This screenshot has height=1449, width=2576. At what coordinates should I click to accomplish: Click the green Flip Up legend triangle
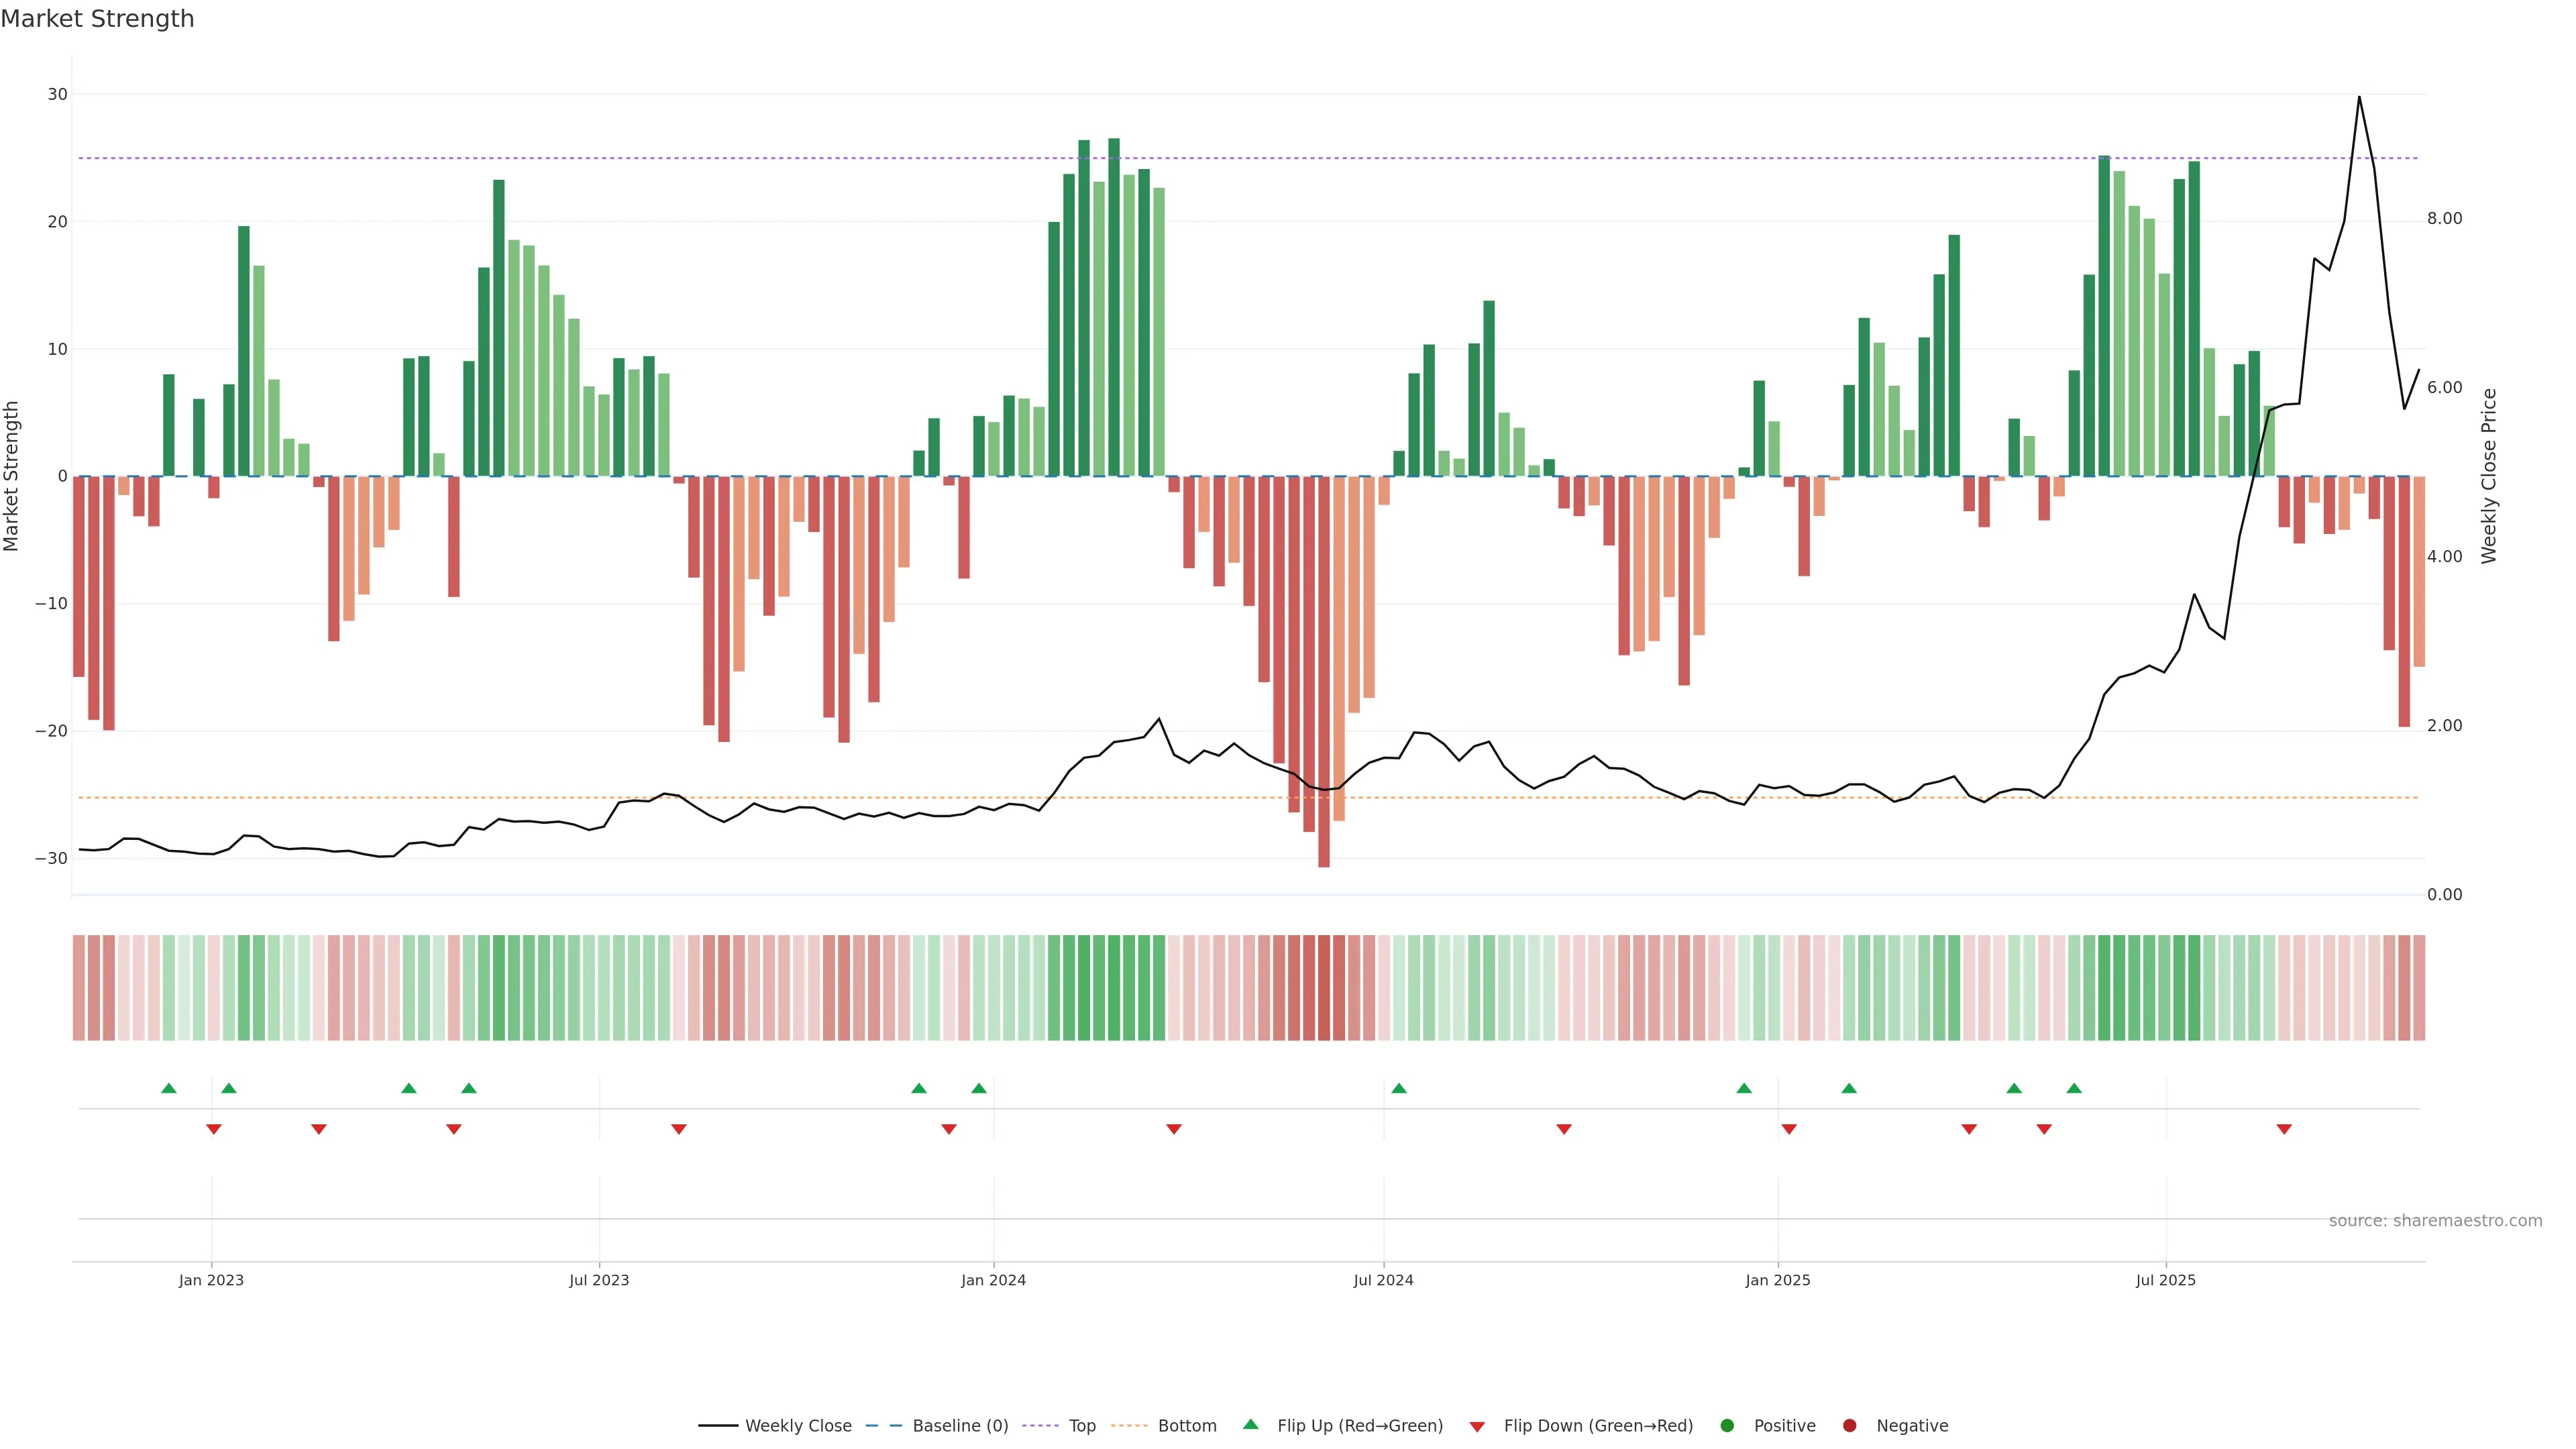coord(1250,1424)
